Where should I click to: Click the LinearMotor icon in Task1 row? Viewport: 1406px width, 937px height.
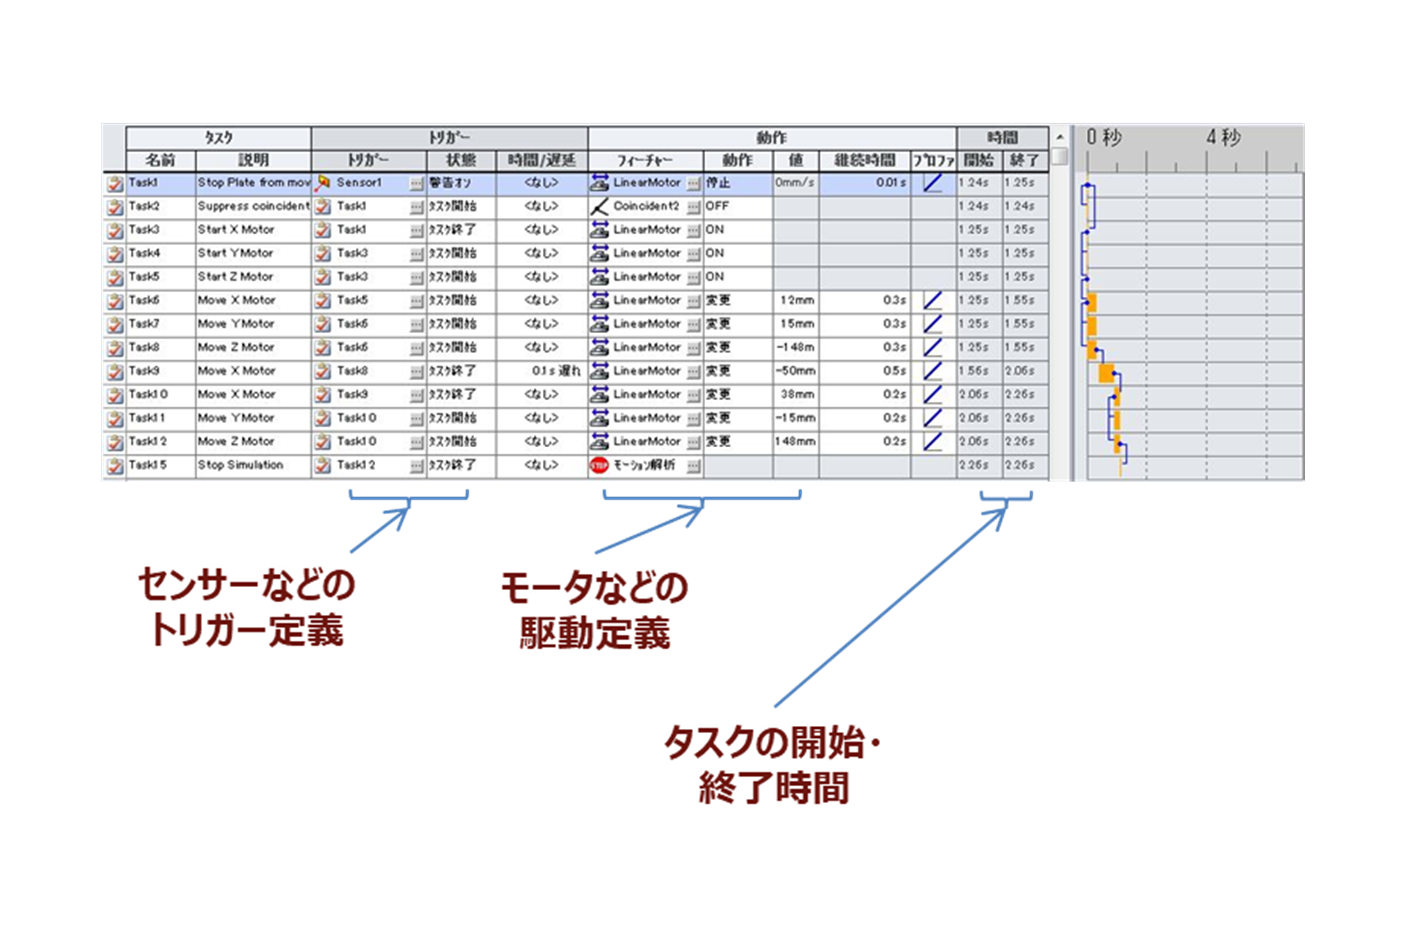(599, 183)
